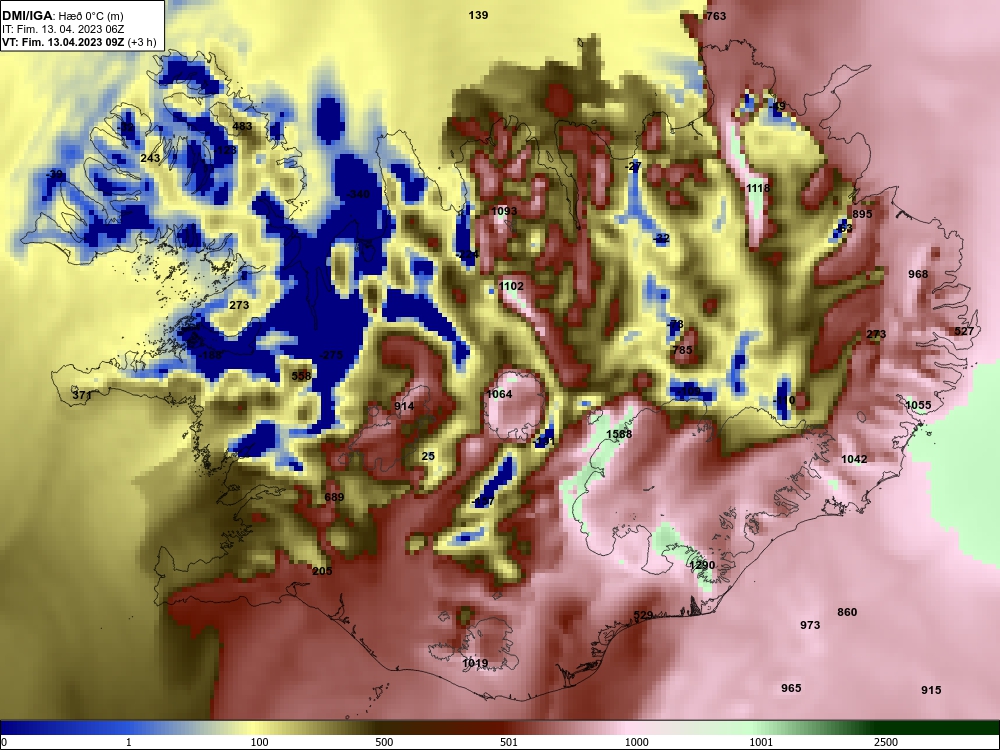The width and height of the screenshot is (1000, 750).
Task: Click the map value 1102
Action: coord(511,286)
